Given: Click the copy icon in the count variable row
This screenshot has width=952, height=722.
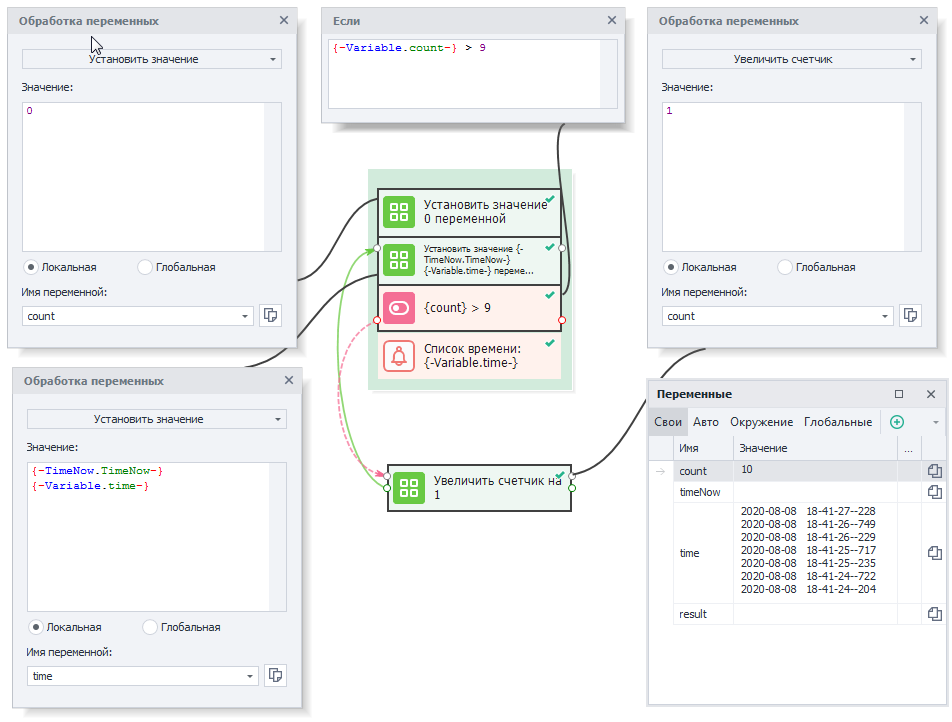Looking at the screenshot, I should point(934,471).
